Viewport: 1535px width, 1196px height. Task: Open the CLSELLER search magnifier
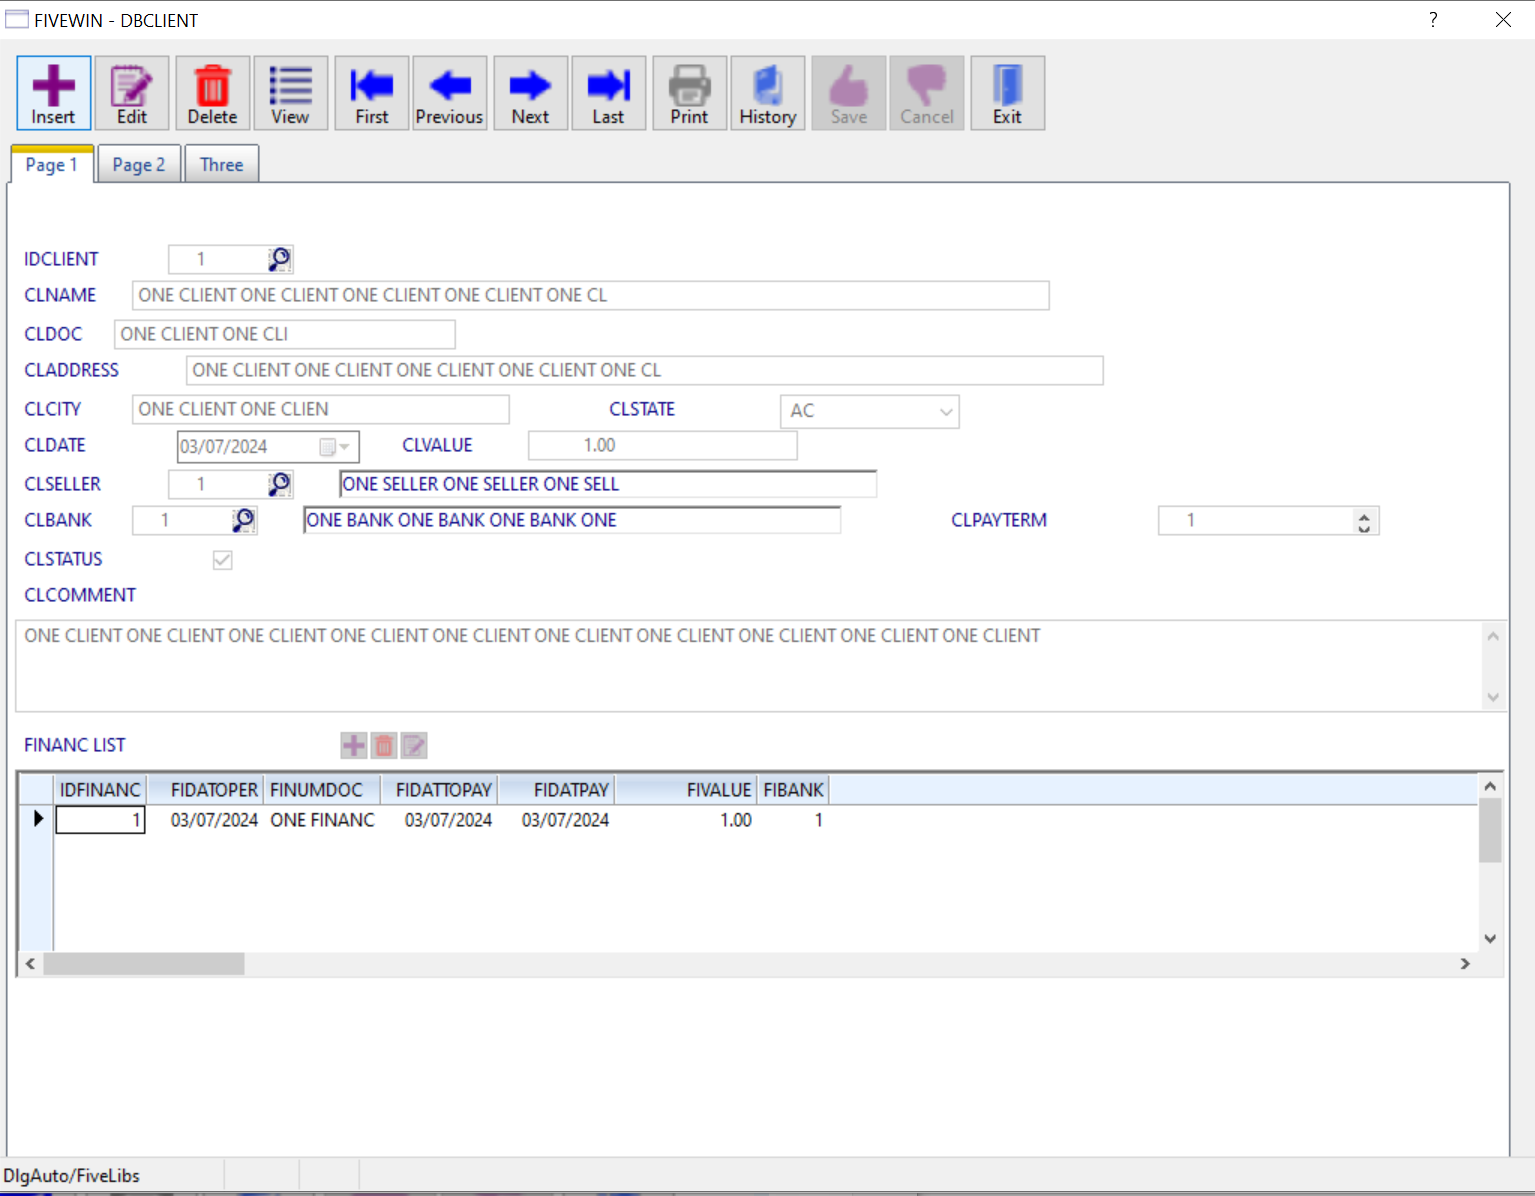click(280, 484)
